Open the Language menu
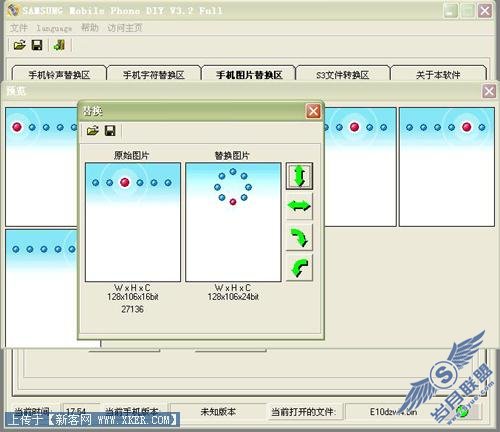The height and width of the screenshot is (432, 500). 54,28
